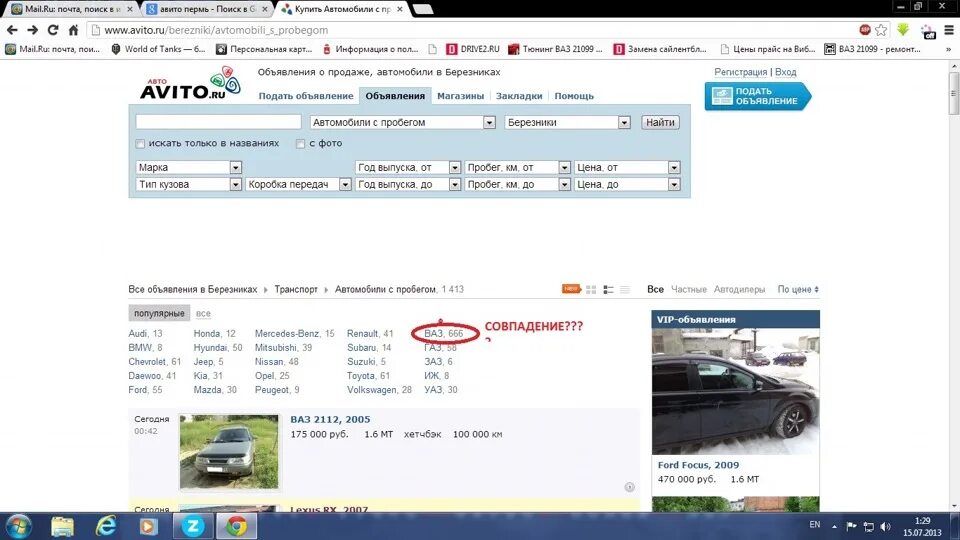
Task: Show only 'Частные' listings
Action: tap(689, 290)
